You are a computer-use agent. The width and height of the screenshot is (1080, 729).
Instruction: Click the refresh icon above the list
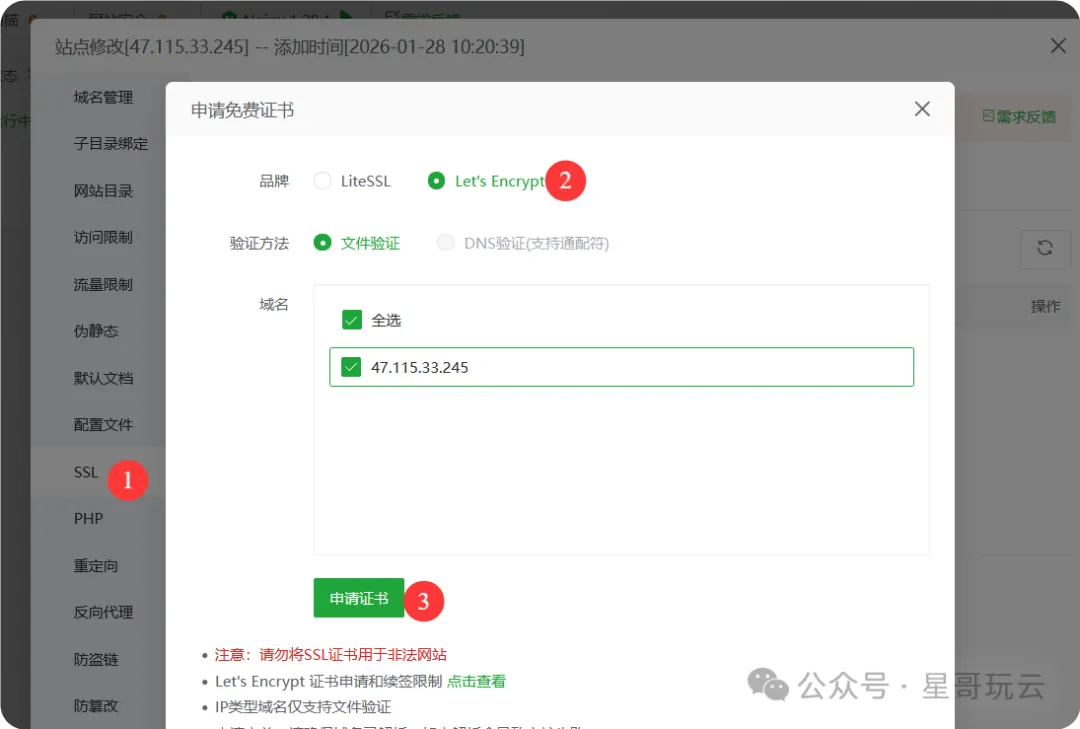(1045, 249)
